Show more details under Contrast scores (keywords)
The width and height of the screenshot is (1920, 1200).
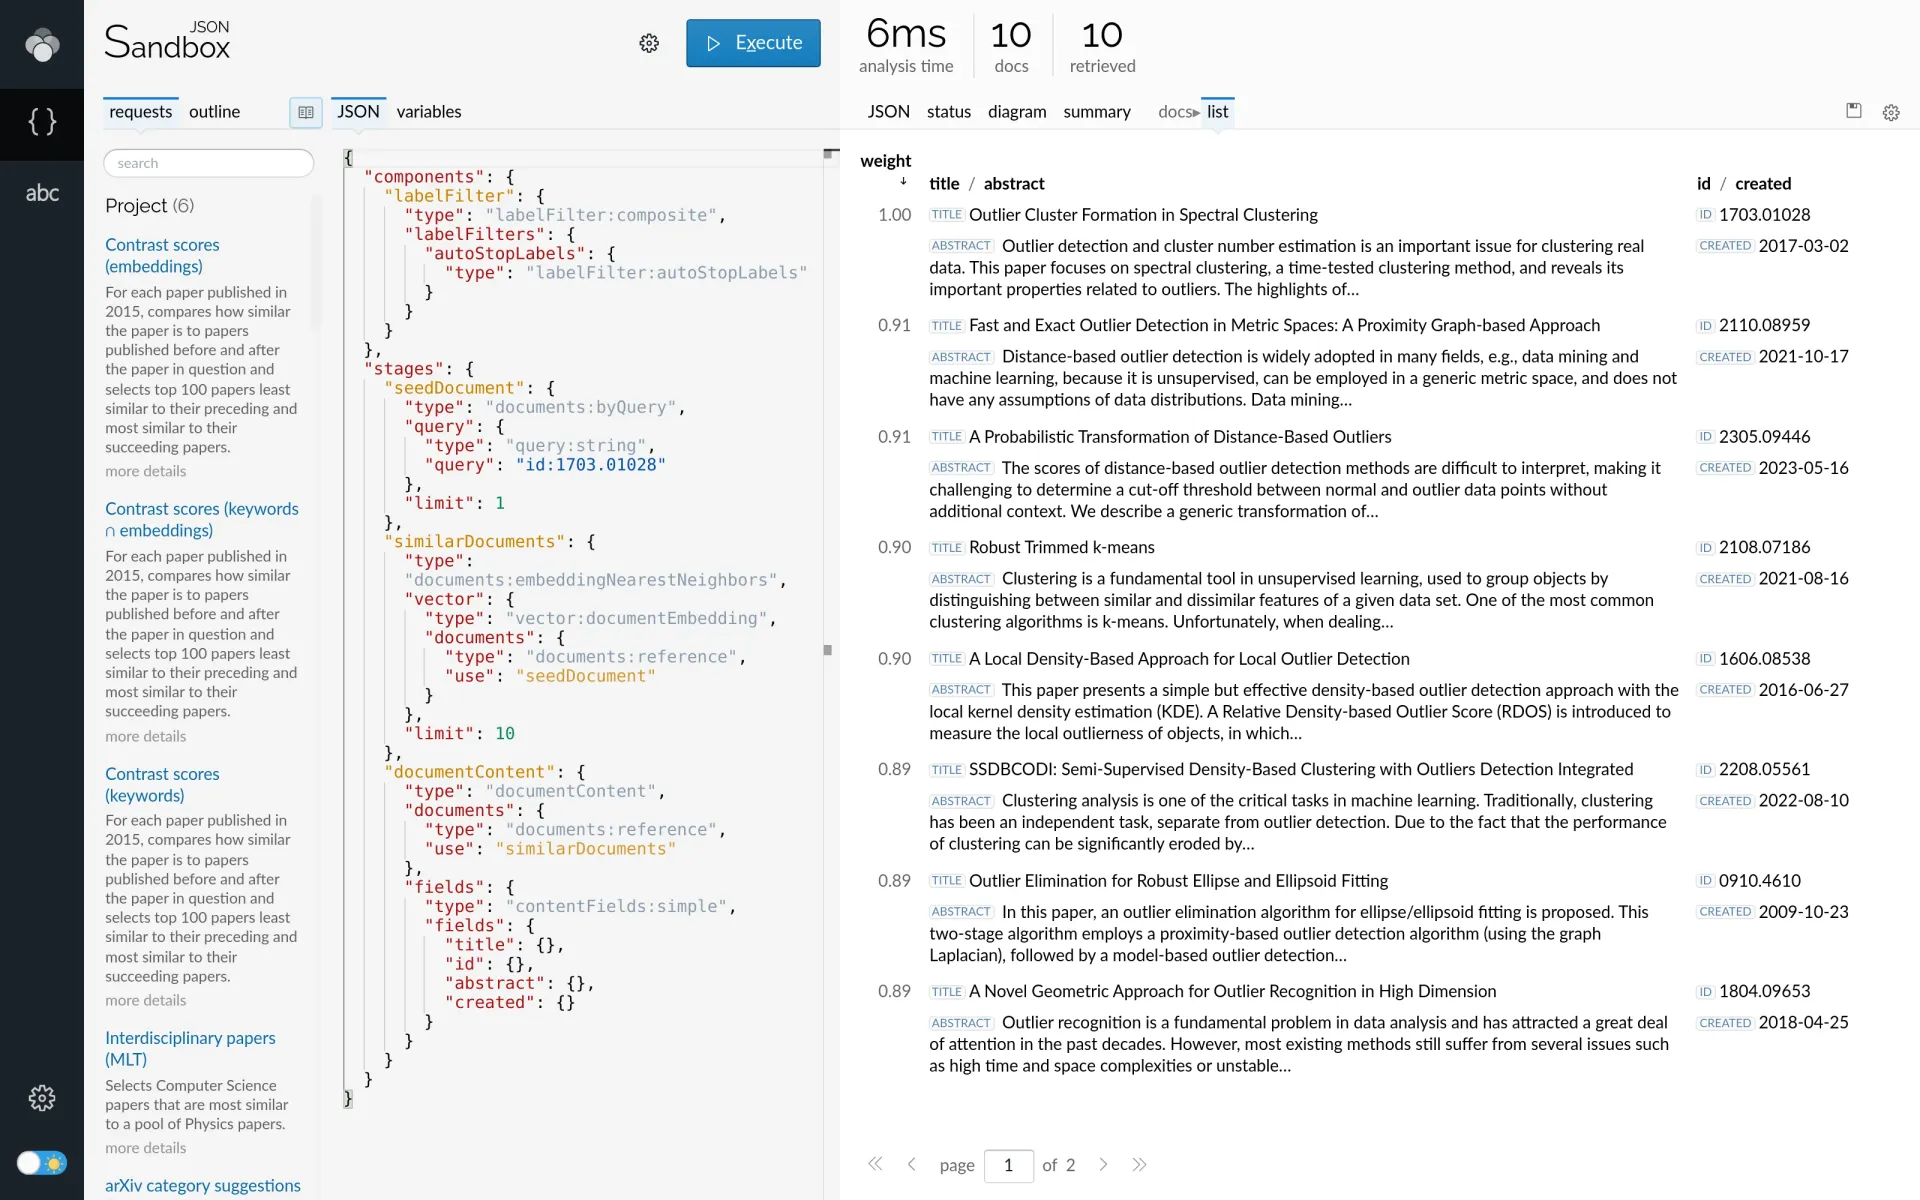pos(145,1000)
